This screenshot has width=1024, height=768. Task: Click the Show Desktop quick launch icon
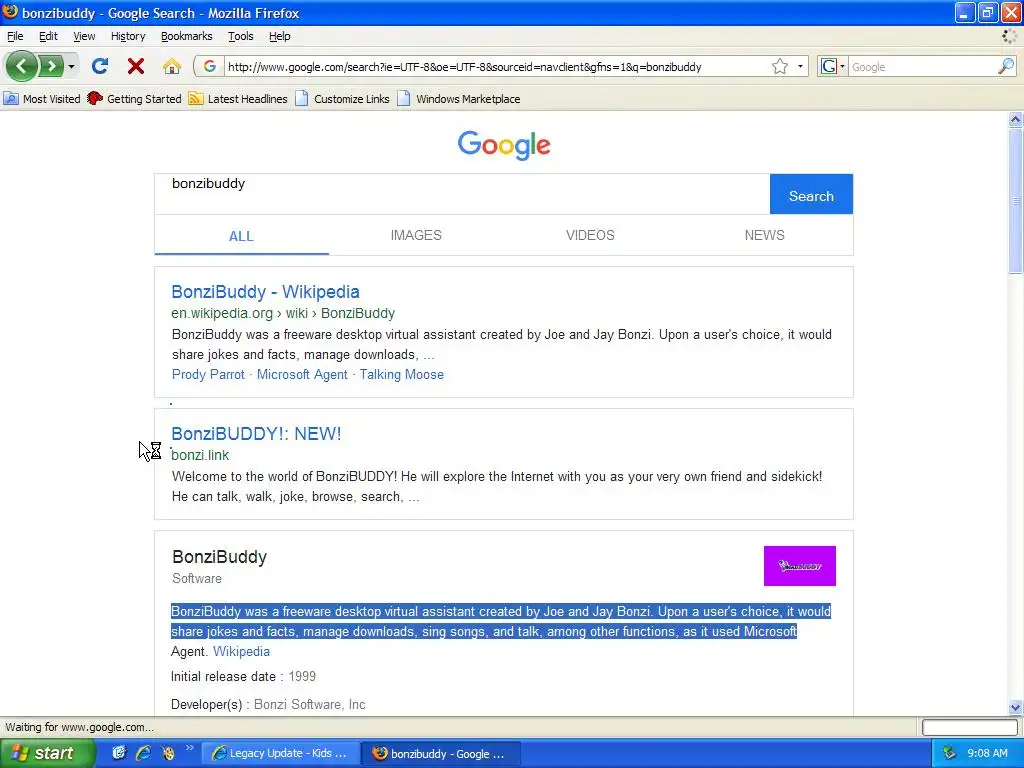tap(119, 753)
